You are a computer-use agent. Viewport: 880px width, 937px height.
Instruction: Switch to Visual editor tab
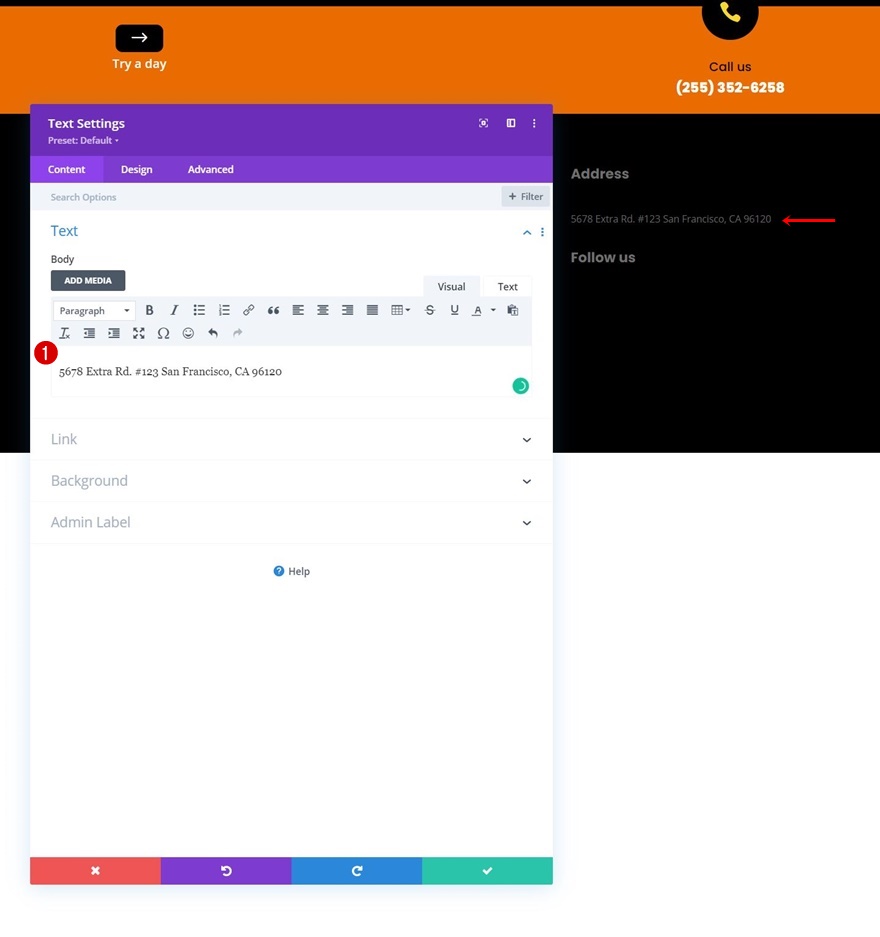click(451, 286)
